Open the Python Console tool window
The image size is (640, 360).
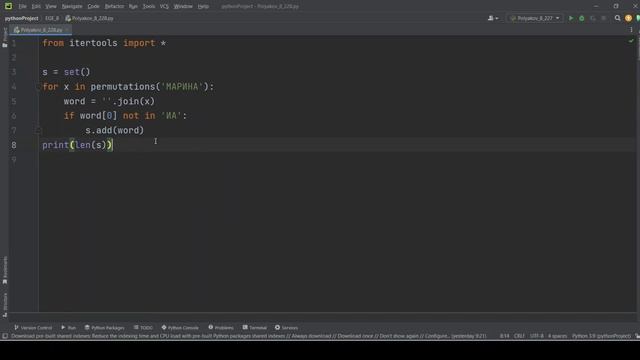pos(180,328)
